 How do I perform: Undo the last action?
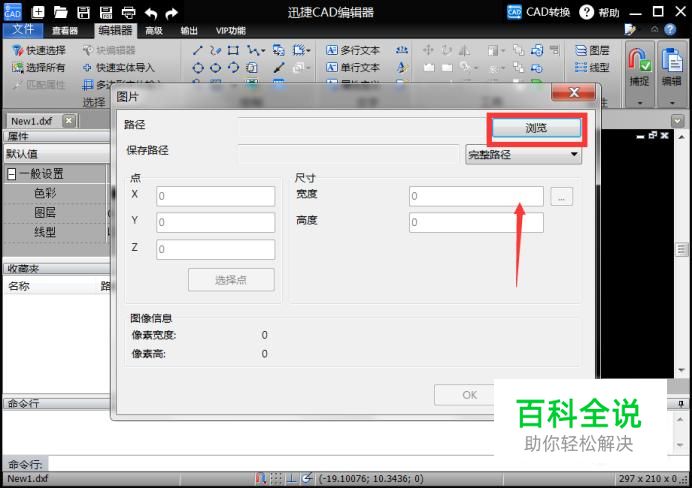150,13
